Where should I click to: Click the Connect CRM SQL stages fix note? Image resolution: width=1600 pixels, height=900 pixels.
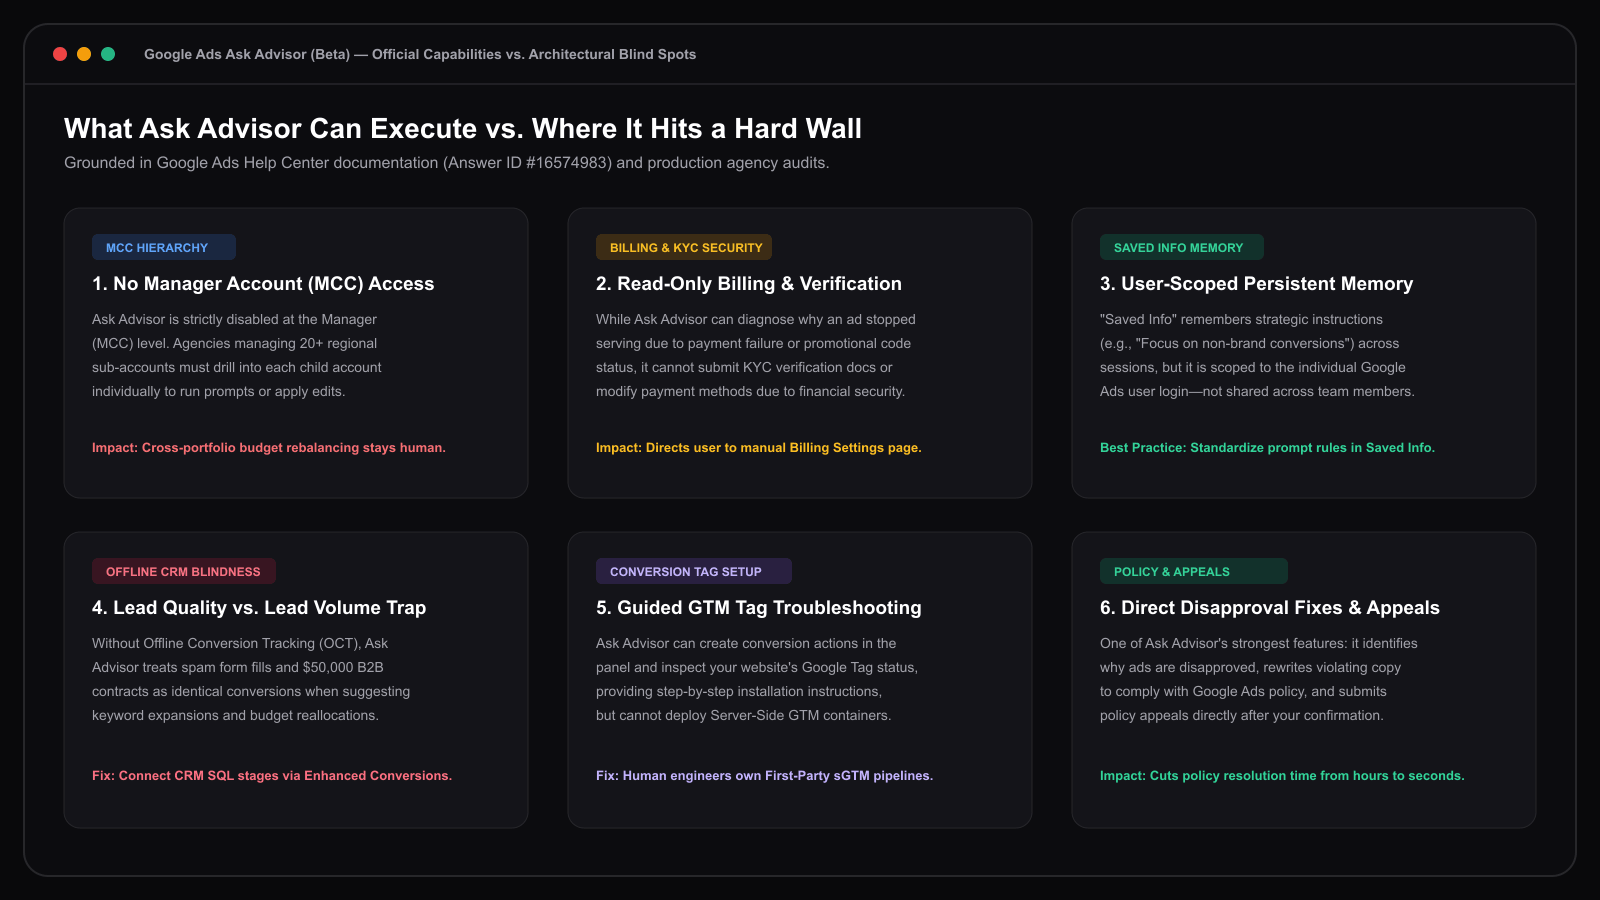(x=272, y=776)
